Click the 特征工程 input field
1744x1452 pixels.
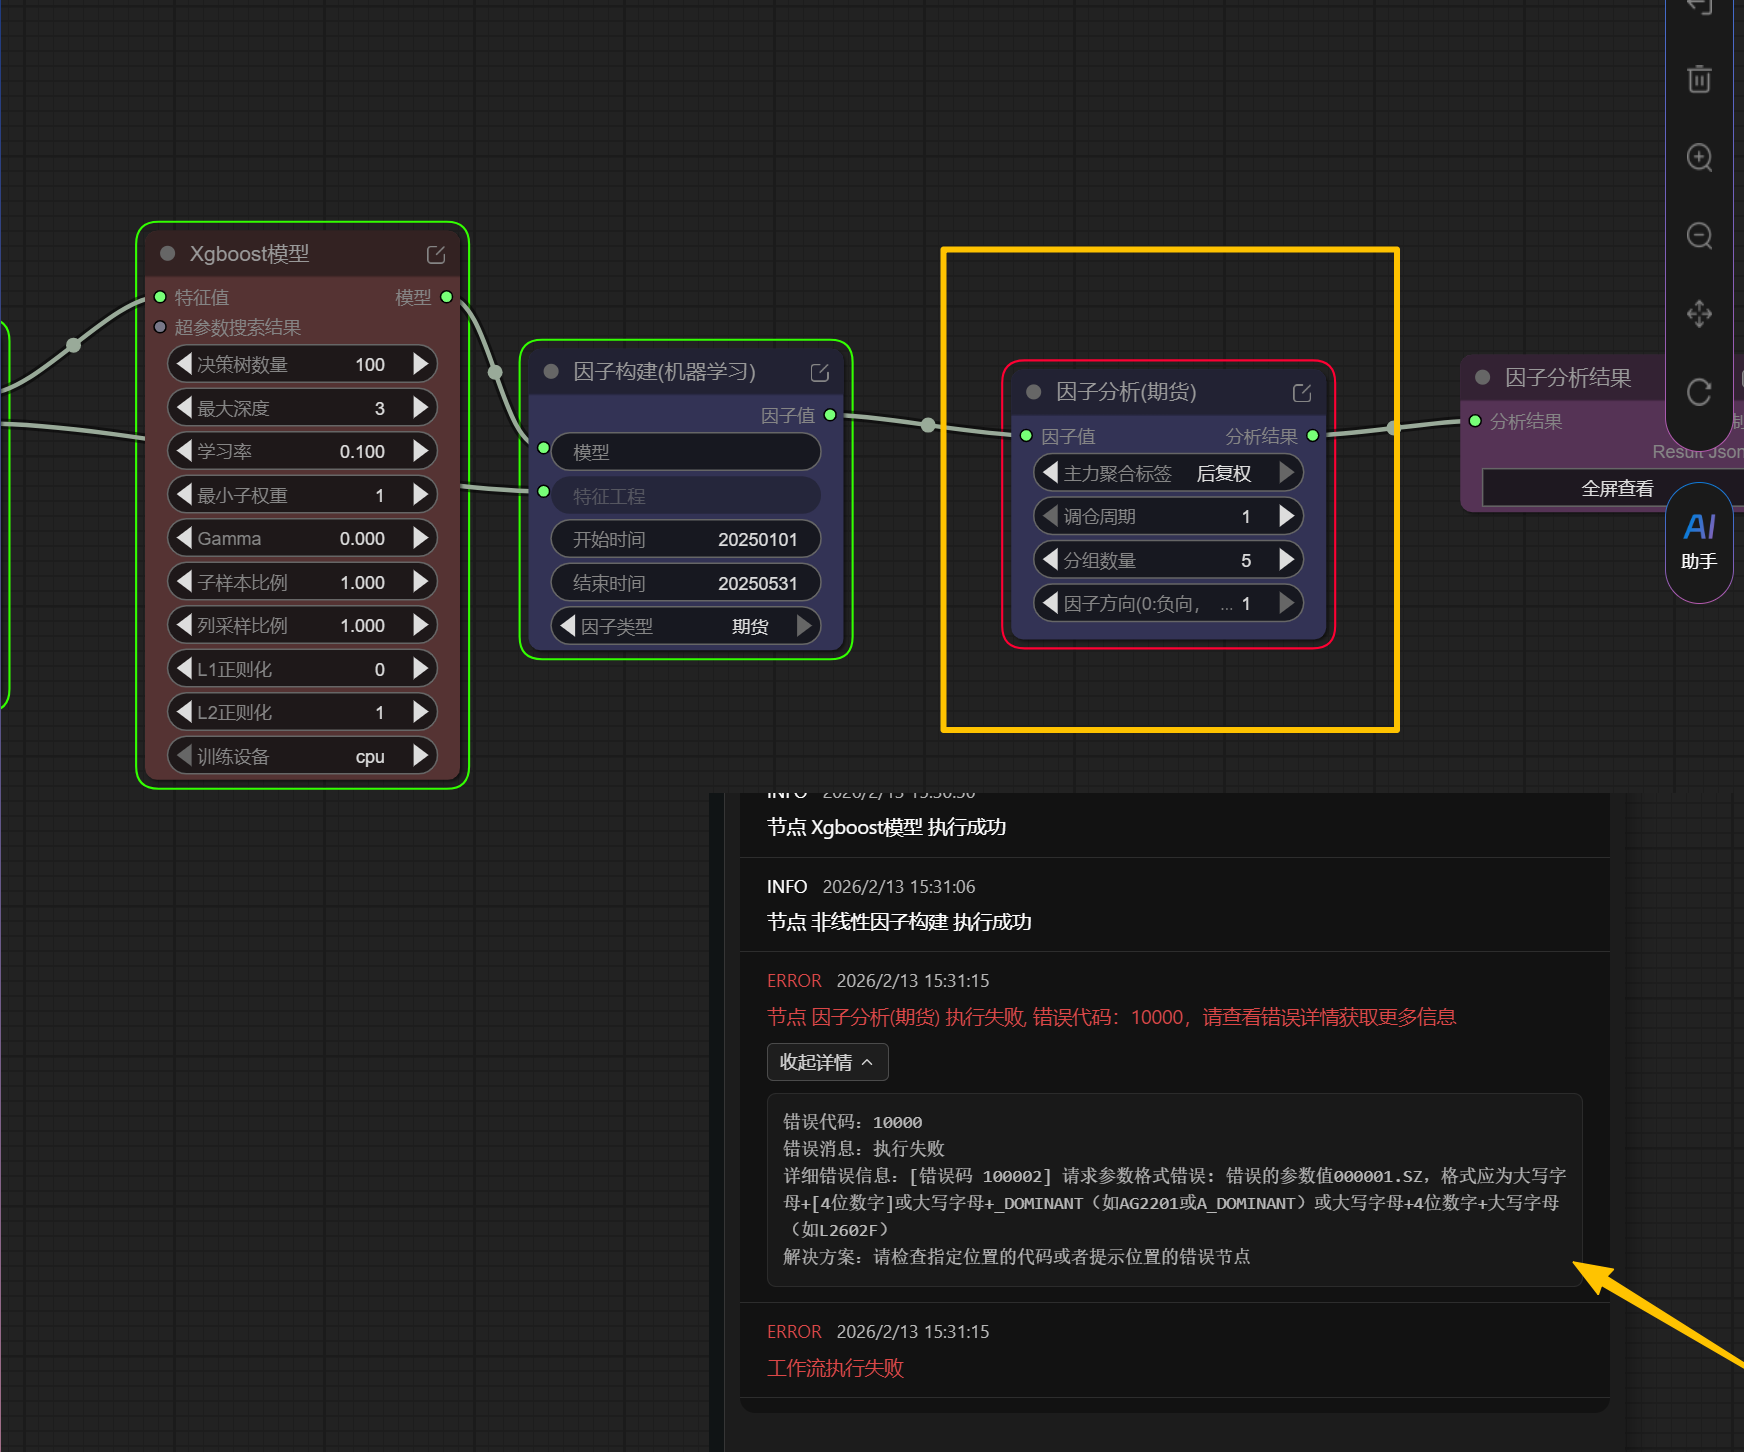[686, 496]
